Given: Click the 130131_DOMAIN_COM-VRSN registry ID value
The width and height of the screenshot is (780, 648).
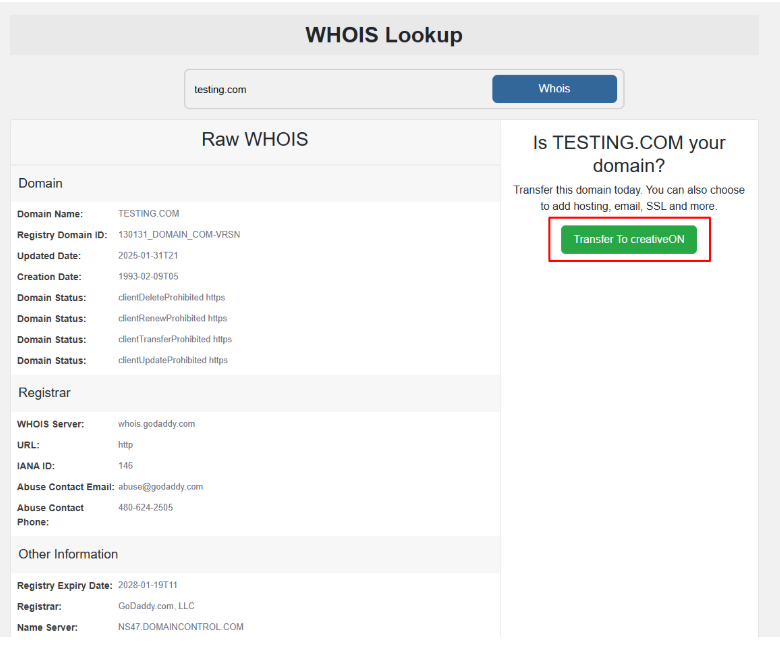Looking at the screenshot, I should pyautogui.click(x=179, y=235).
